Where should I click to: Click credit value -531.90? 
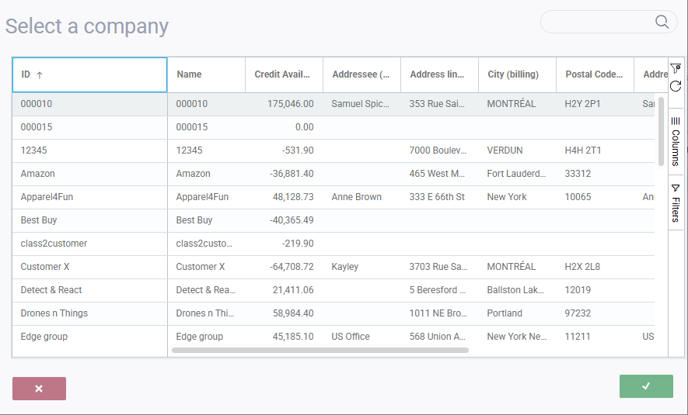[298, 150]
